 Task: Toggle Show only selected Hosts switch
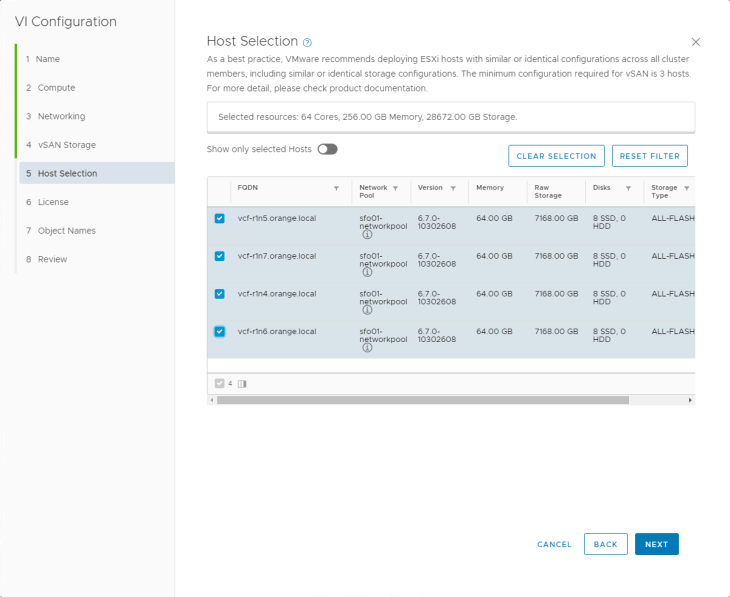pos(327,149)
